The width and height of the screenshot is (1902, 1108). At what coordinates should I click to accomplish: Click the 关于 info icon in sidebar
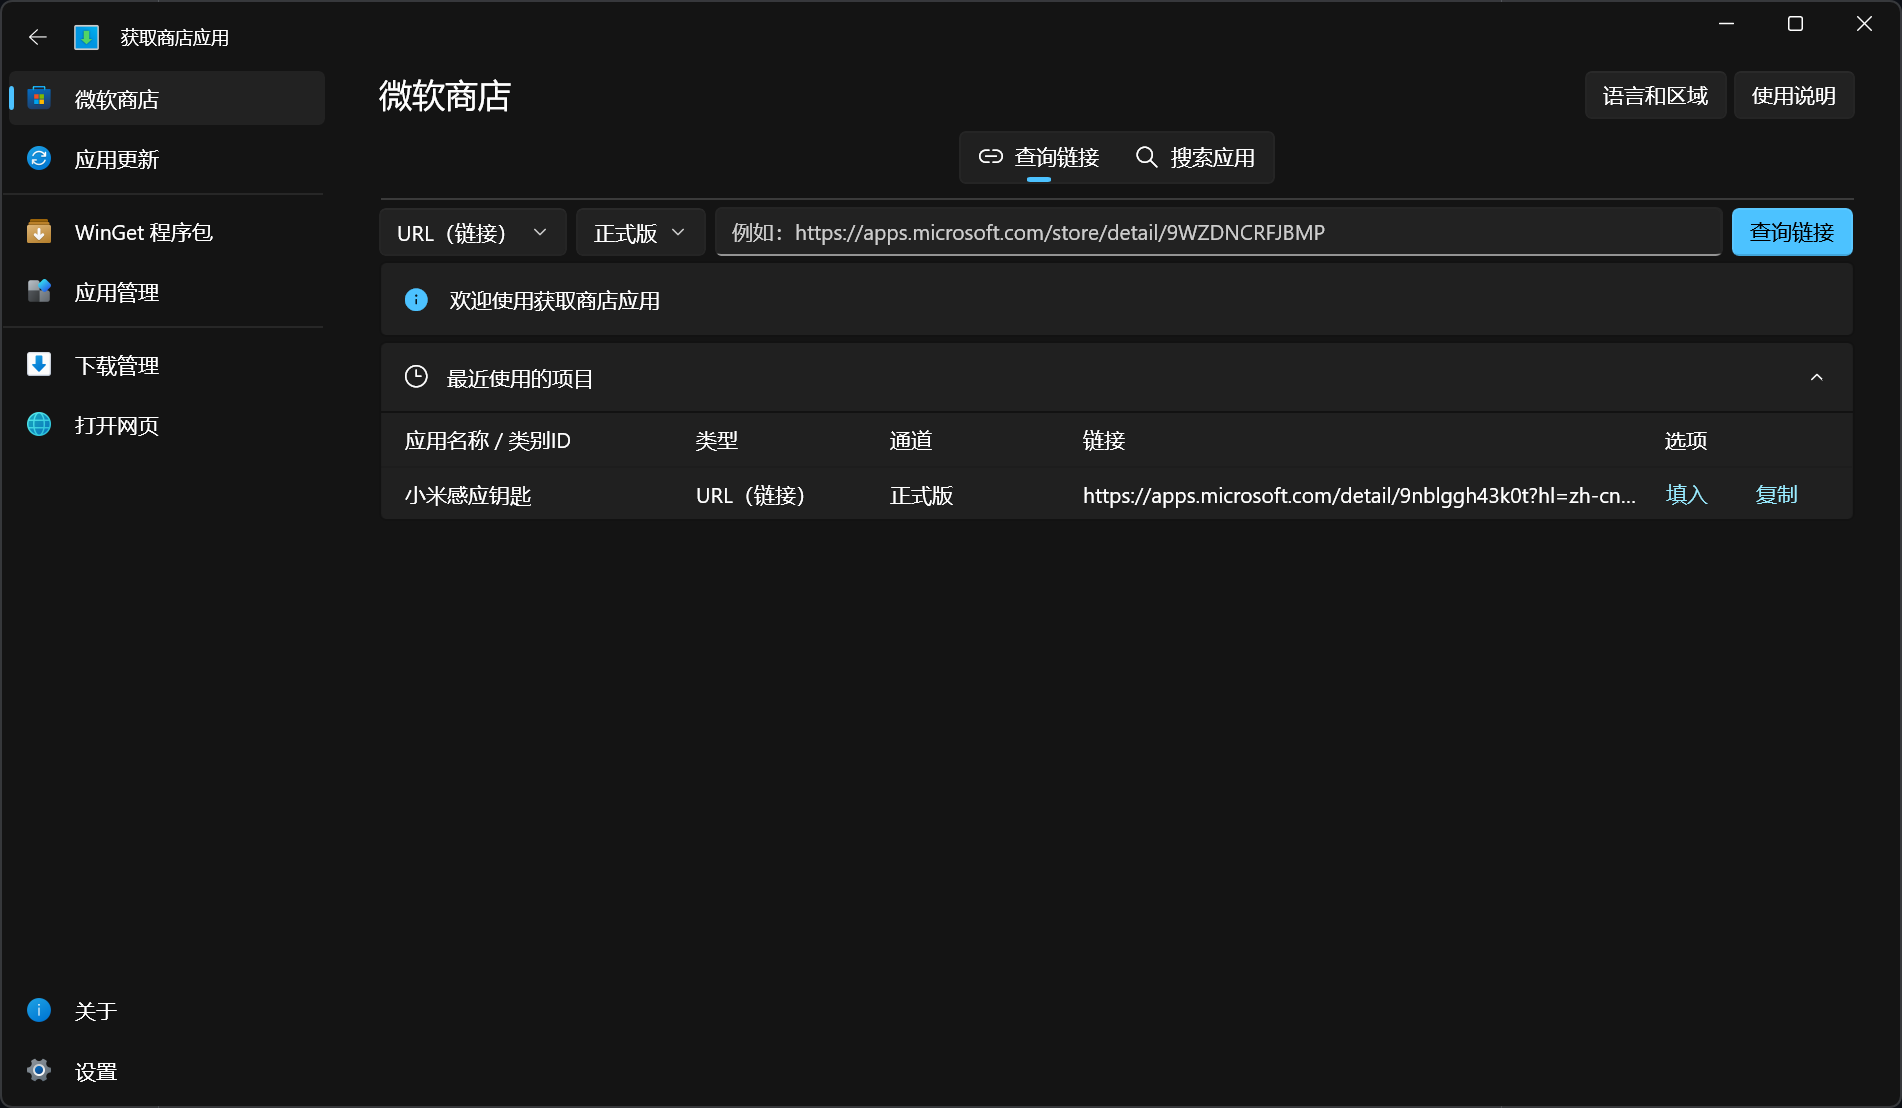[39, 1010]
